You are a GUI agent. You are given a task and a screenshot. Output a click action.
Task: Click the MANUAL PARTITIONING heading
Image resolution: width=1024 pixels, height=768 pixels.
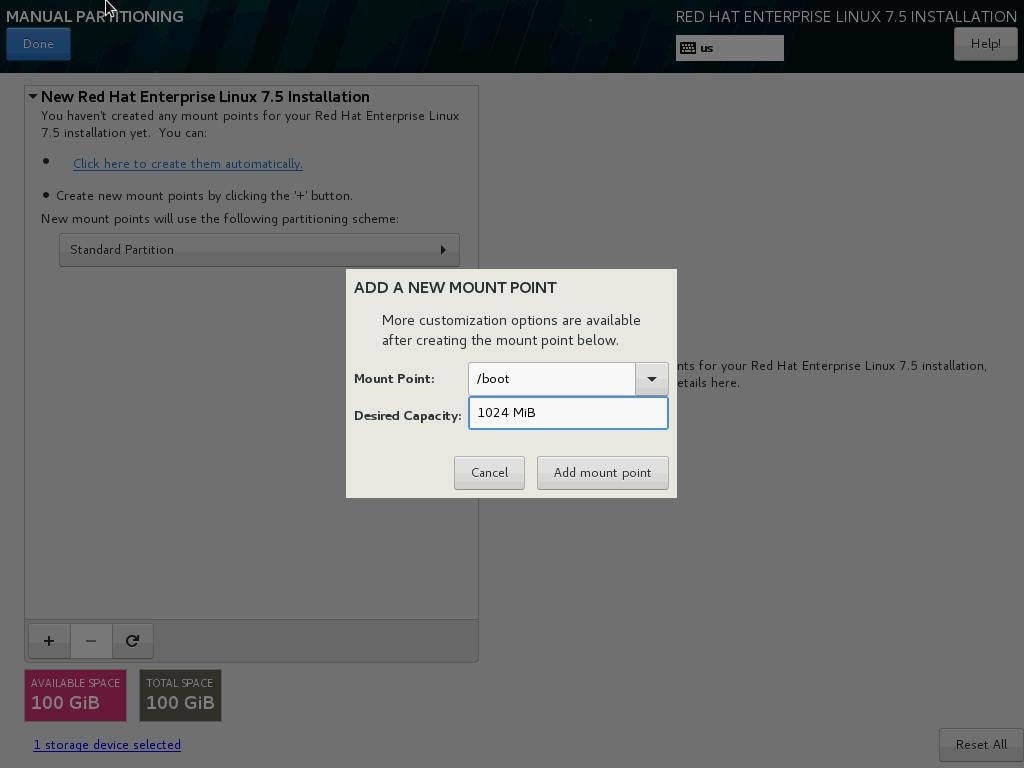pos(95,16)
